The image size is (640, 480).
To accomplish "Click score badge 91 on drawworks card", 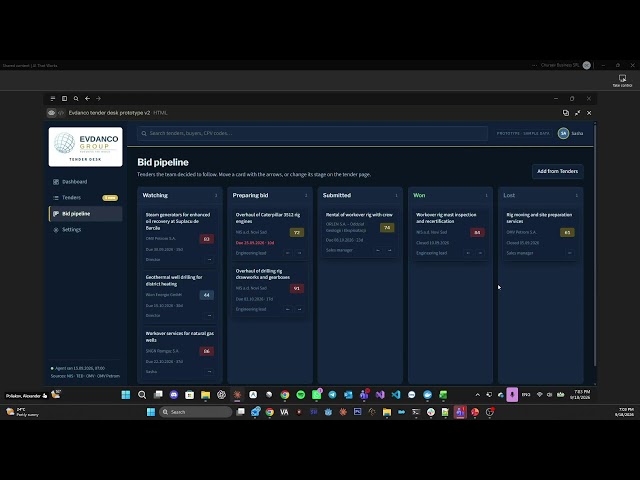I will 297,288.
